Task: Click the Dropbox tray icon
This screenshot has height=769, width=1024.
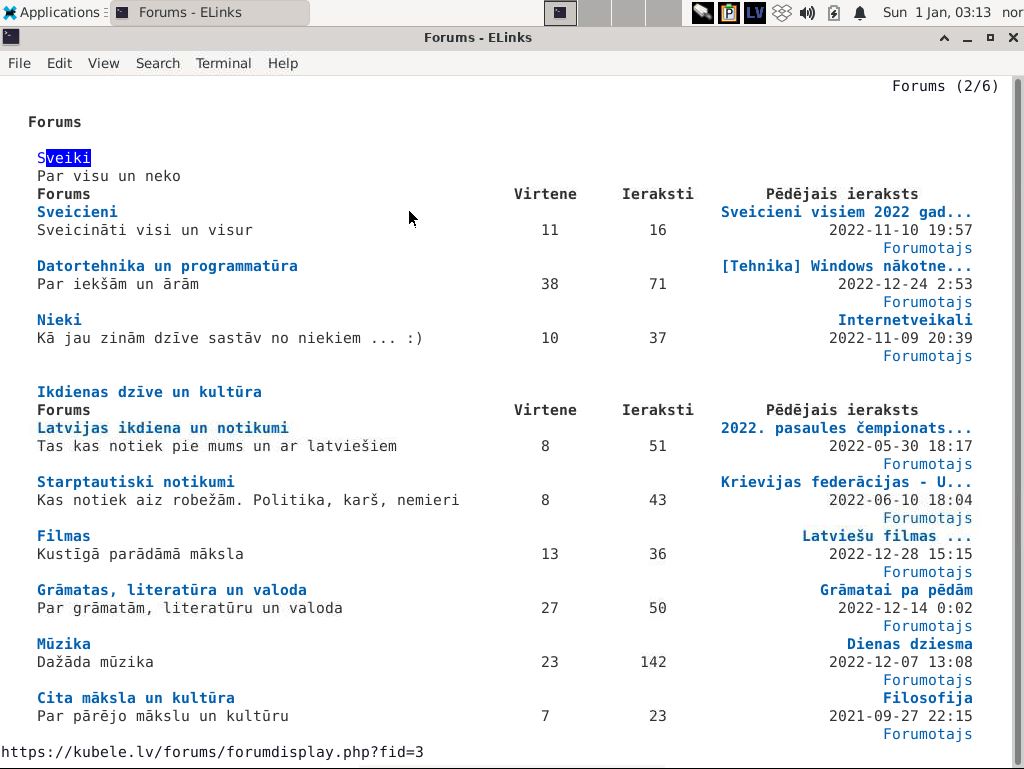Action: [x=782, y=13]
